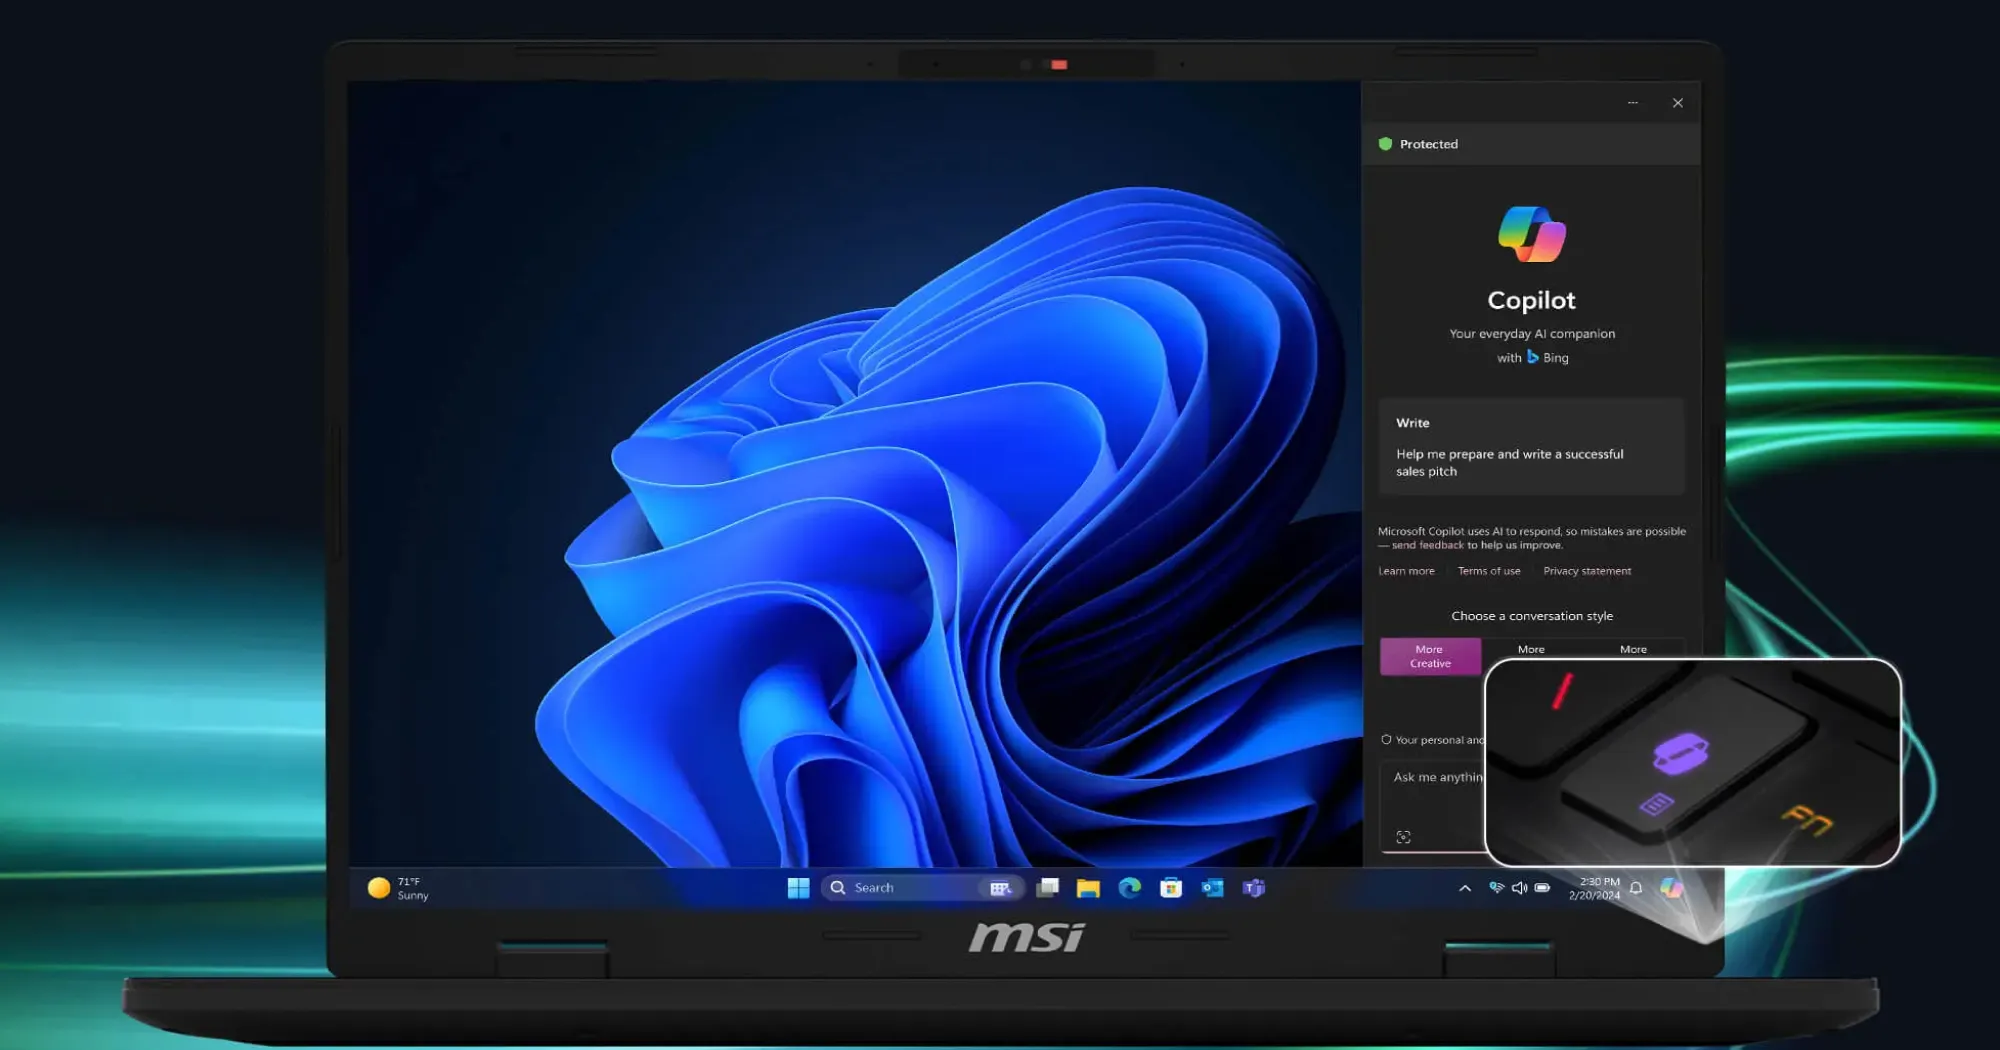This screenshot has width=2000, height=1050.
Task: Click the Learn more link
Action: (1406, 570)
